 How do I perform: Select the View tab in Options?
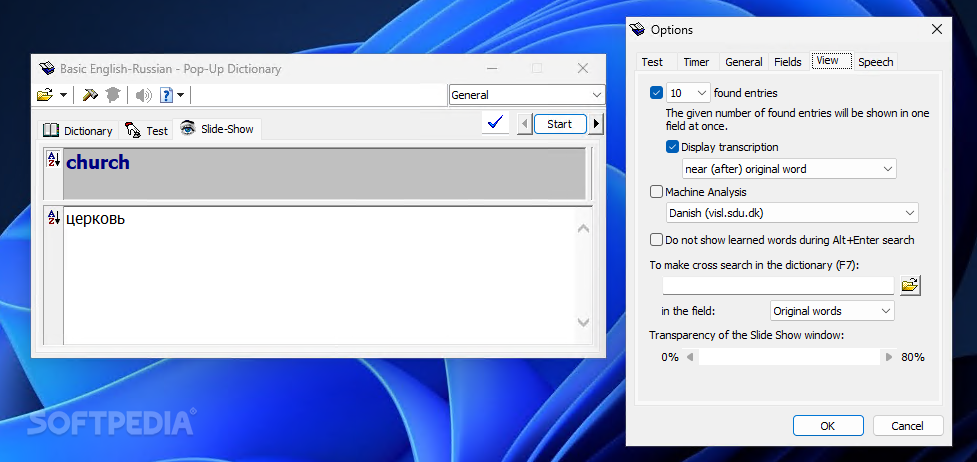coord(831,60)
